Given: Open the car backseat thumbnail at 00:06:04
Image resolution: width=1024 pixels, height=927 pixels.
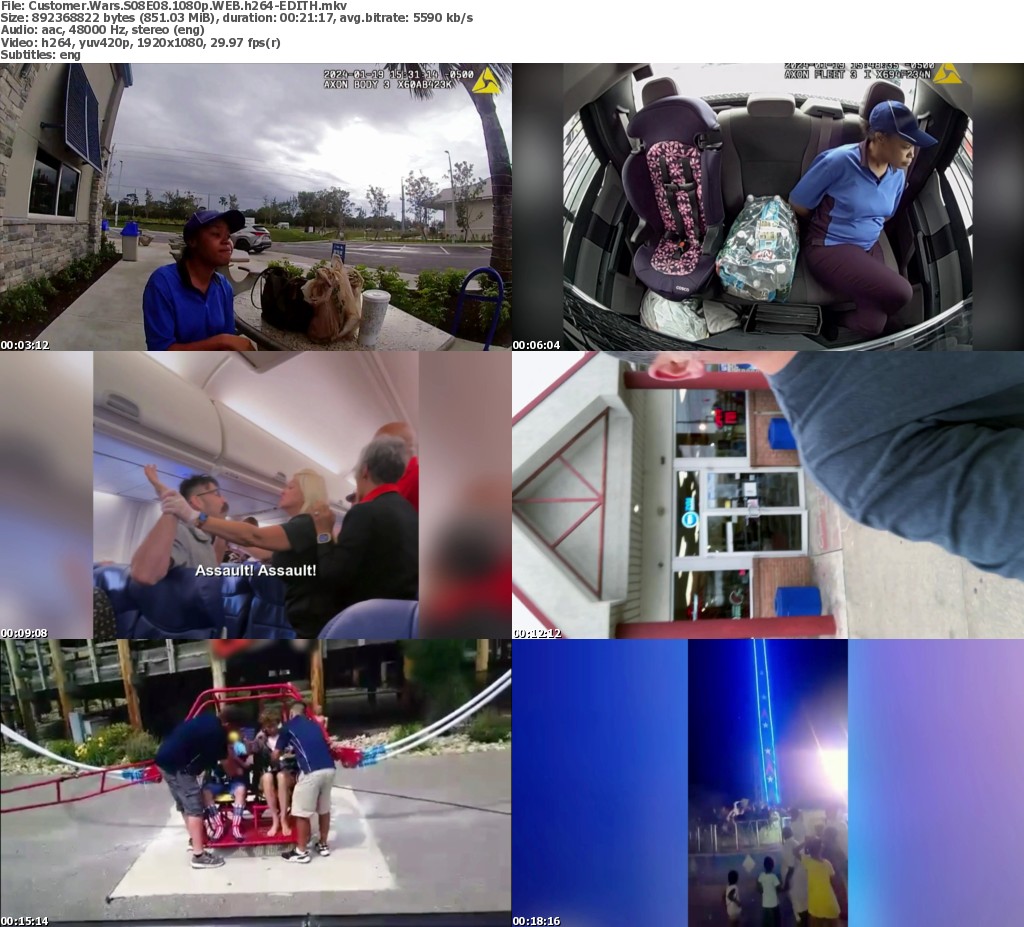Looking at the screenshot, I should [768, 207].
